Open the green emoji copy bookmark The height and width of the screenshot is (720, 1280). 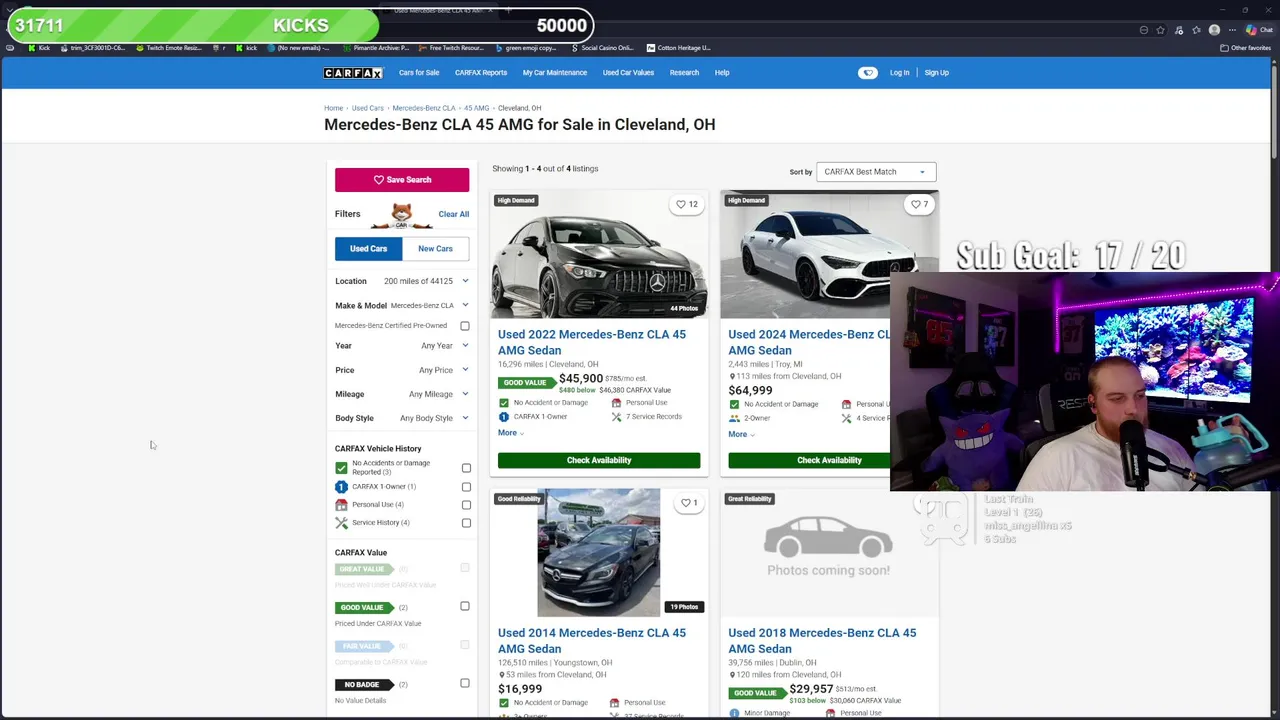525,48
